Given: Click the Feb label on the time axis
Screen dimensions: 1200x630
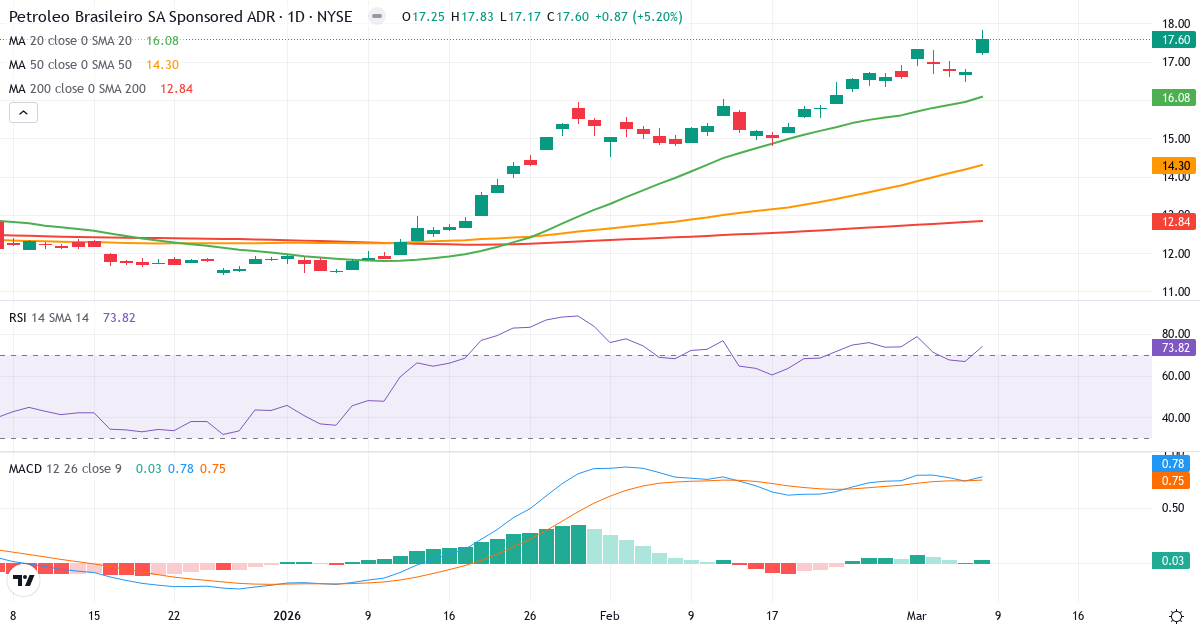Looking at the screenshot, I should (609, 616).
